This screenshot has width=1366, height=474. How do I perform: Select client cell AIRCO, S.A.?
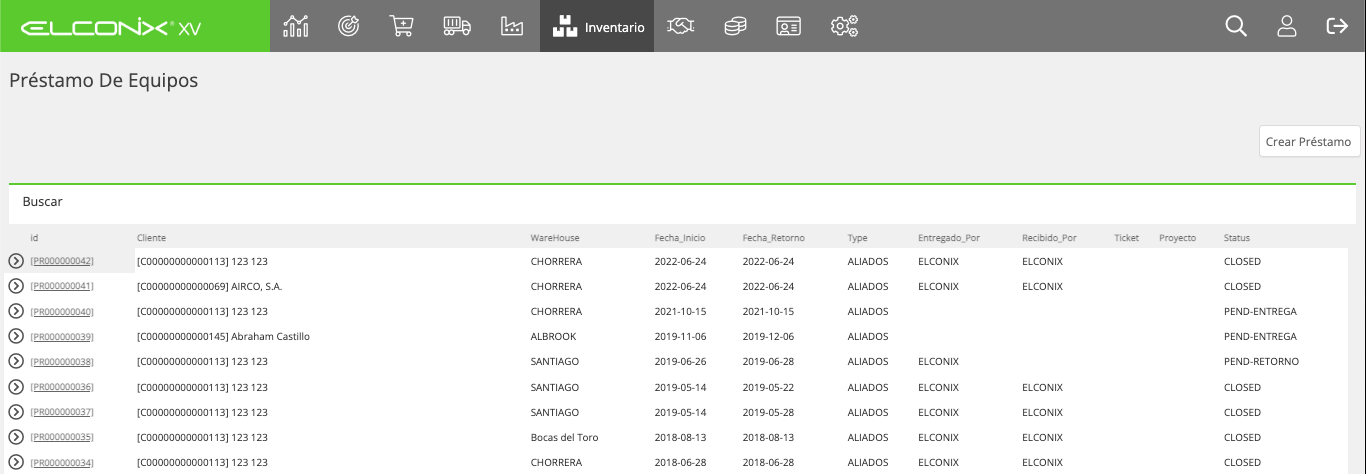click(x=210, y=286)
